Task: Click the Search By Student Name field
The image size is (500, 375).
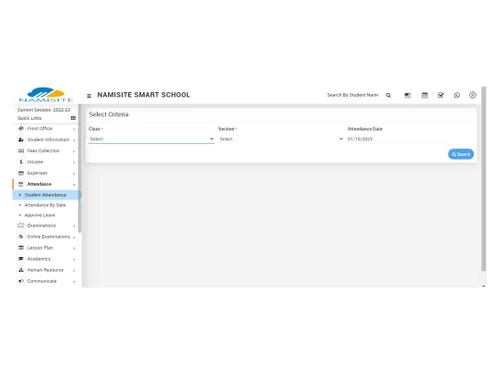Action: (353, 95)
